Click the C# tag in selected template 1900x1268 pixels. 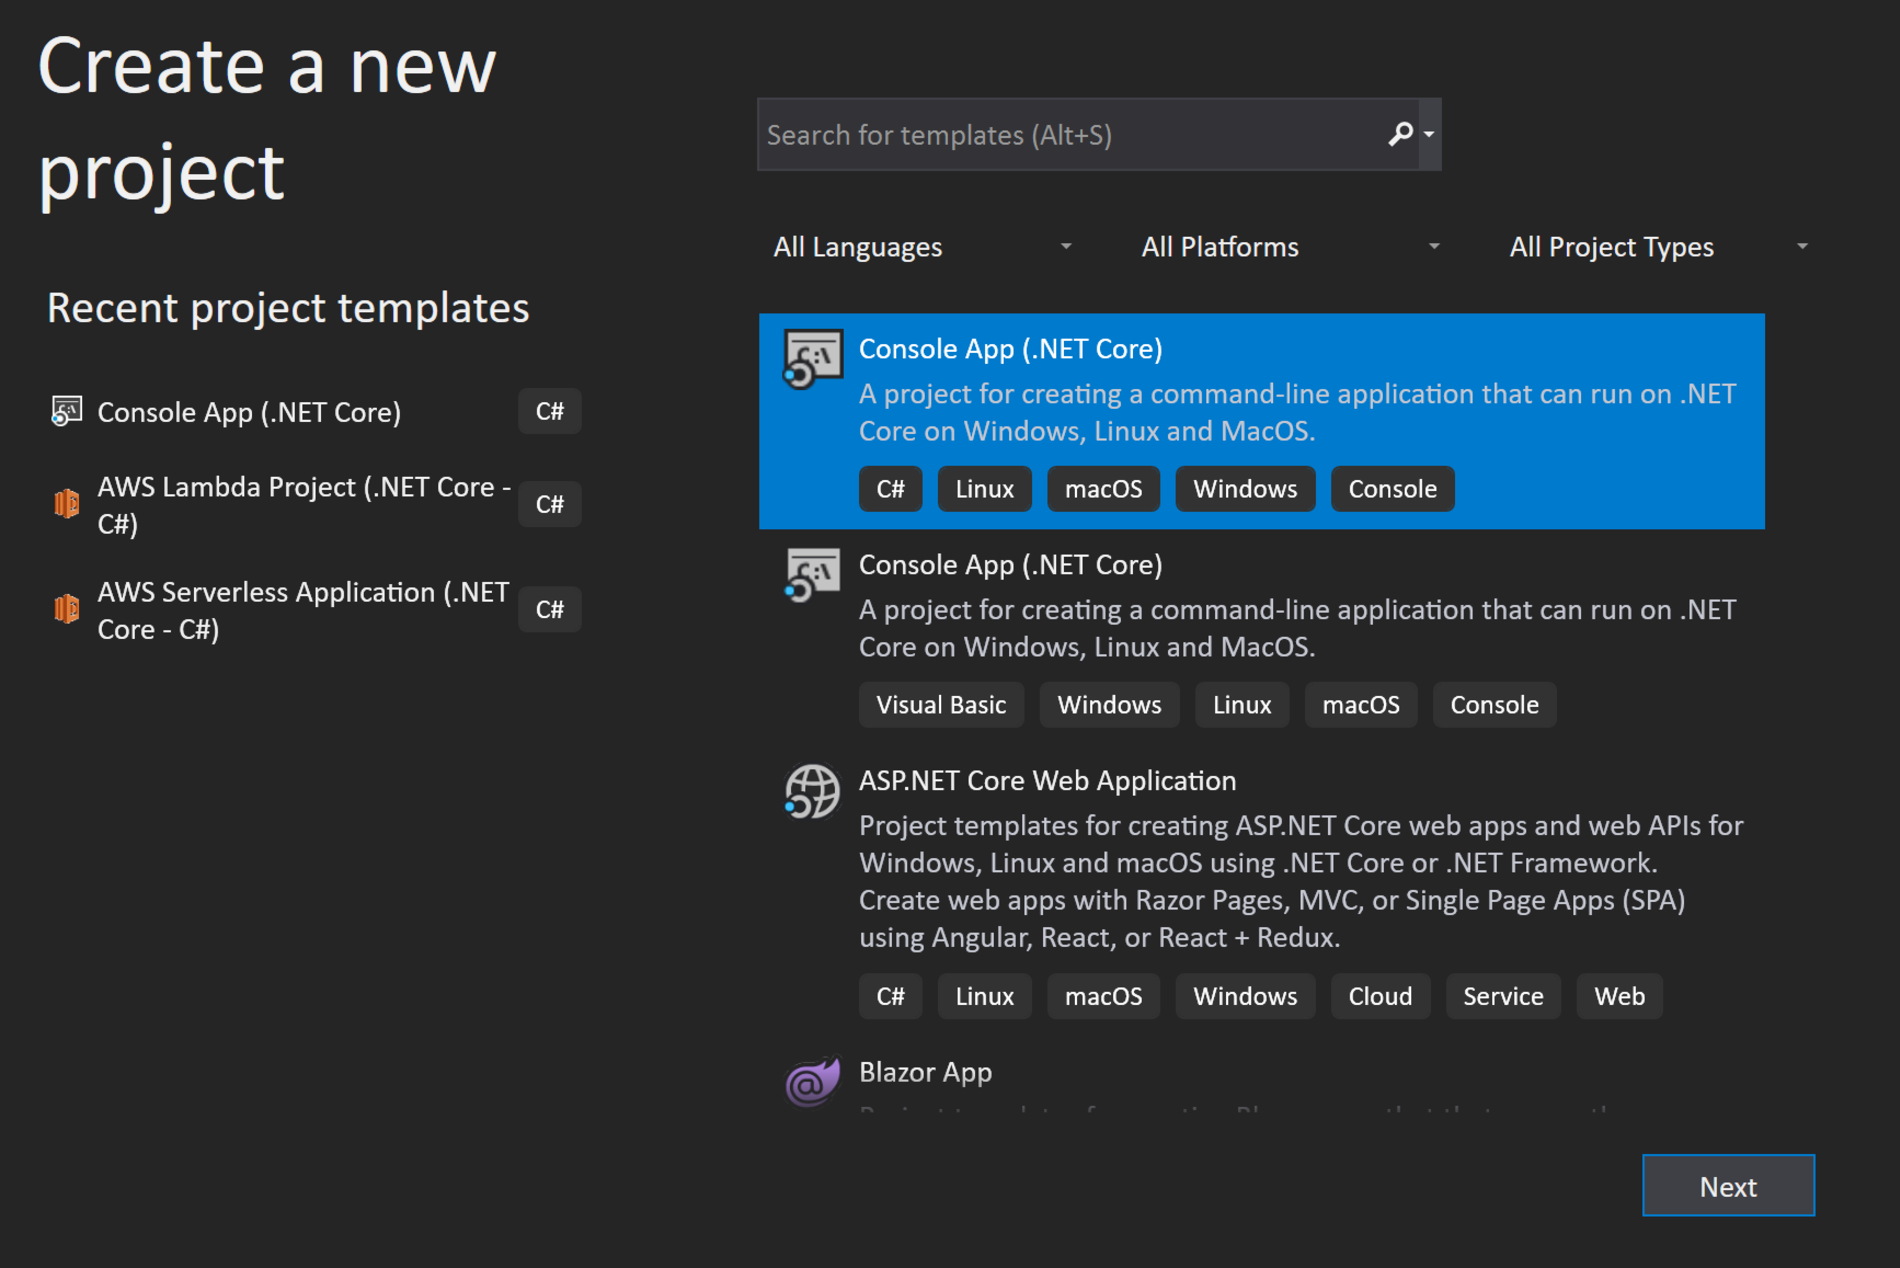point(890,489)
